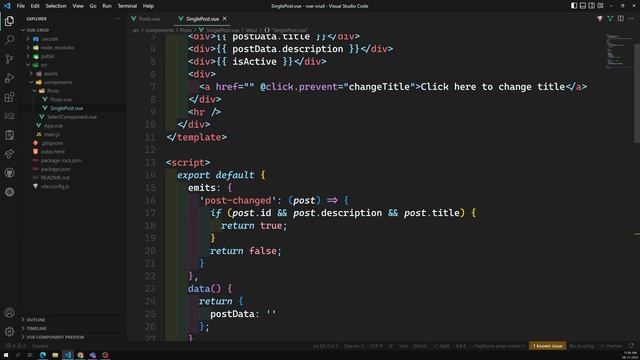Toggle the bottom panel layout button
The width and height of the screenshot is (640, 360).
point(583,6)
